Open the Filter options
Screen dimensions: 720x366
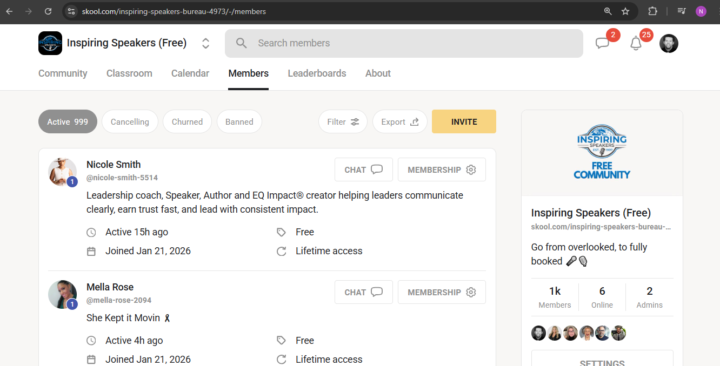[343, 122]
